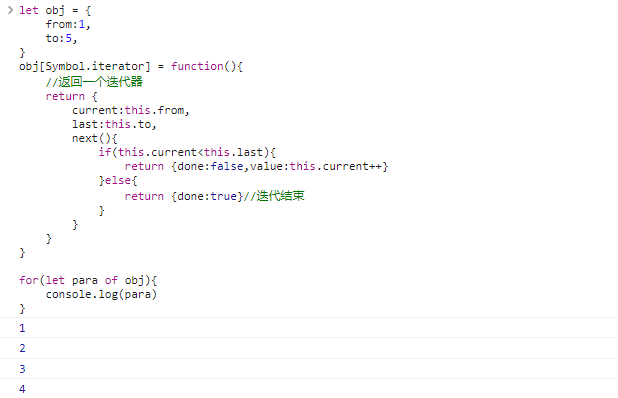Click the 'from:1,' property line
The height and width of the screenshot is (398, 618).
(68, 24)
